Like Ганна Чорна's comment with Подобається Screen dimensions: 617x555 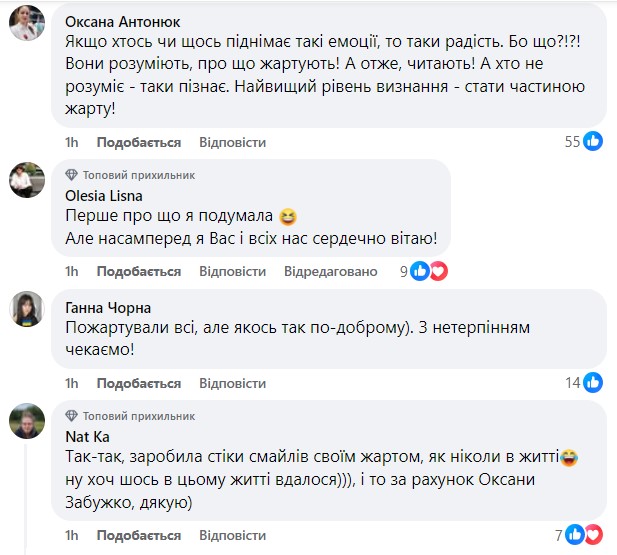click(x=139, y=383)
